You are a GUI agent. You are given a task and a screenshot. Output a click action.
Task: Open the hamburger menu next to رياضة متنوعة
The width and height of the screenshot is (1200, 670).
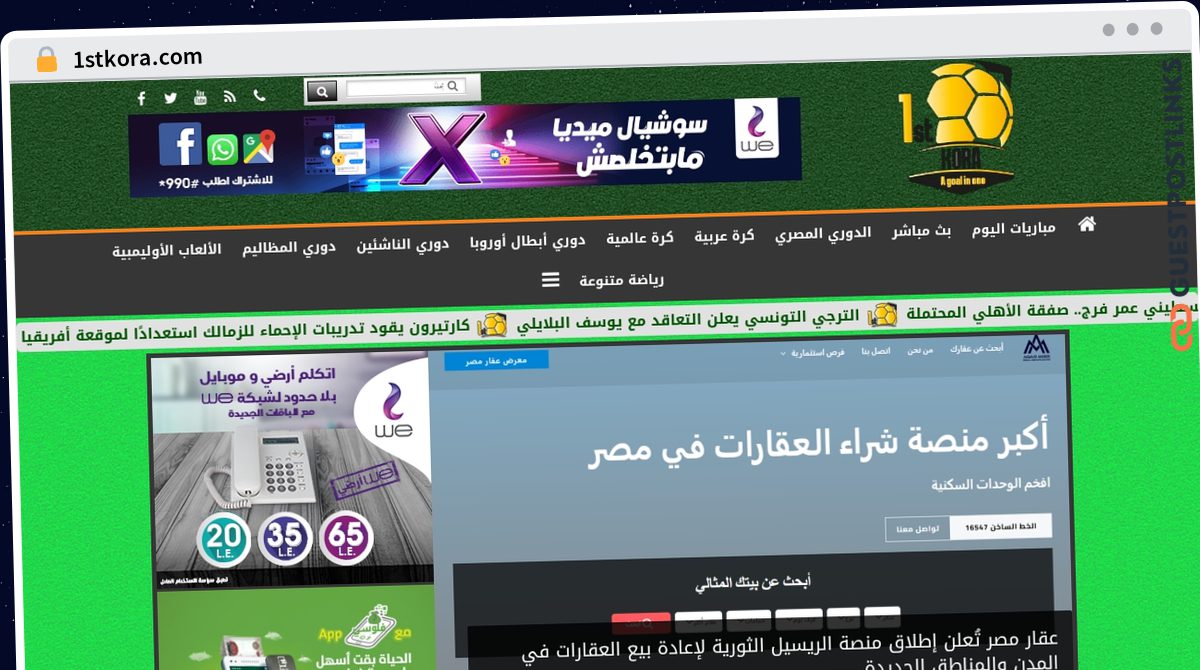(x=551, y=279)
